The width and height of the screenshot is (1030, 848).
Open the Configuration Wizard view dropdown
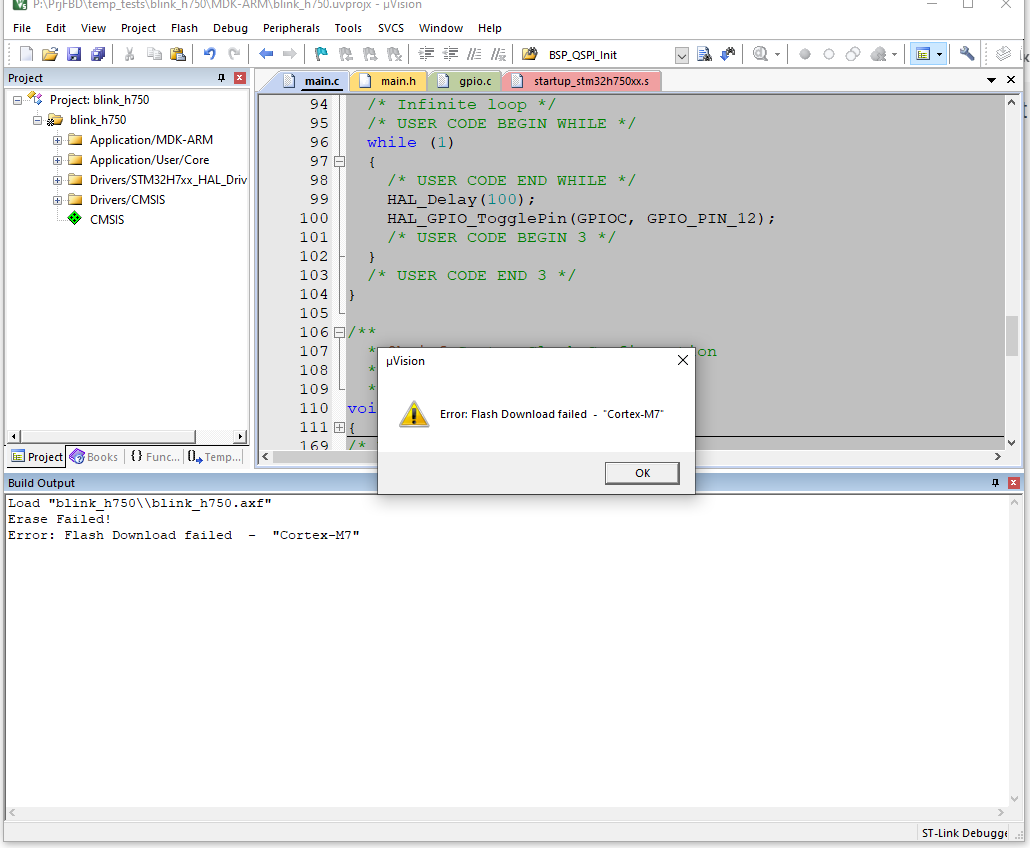(x=941, y=54)
